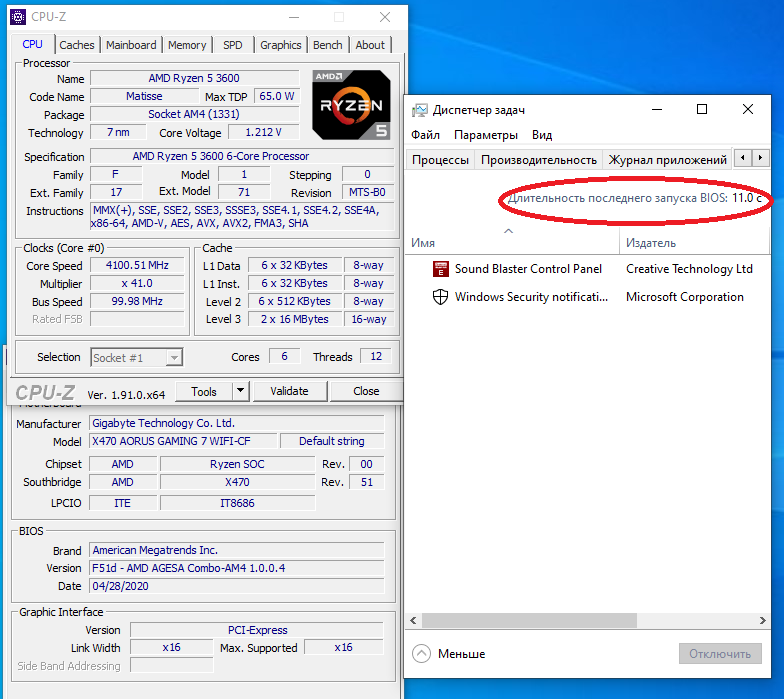Image resolution: width=784 pixels, height=699 pixels.
Task: Select the Windows Security notification row
Action: (x=588, y=297)
